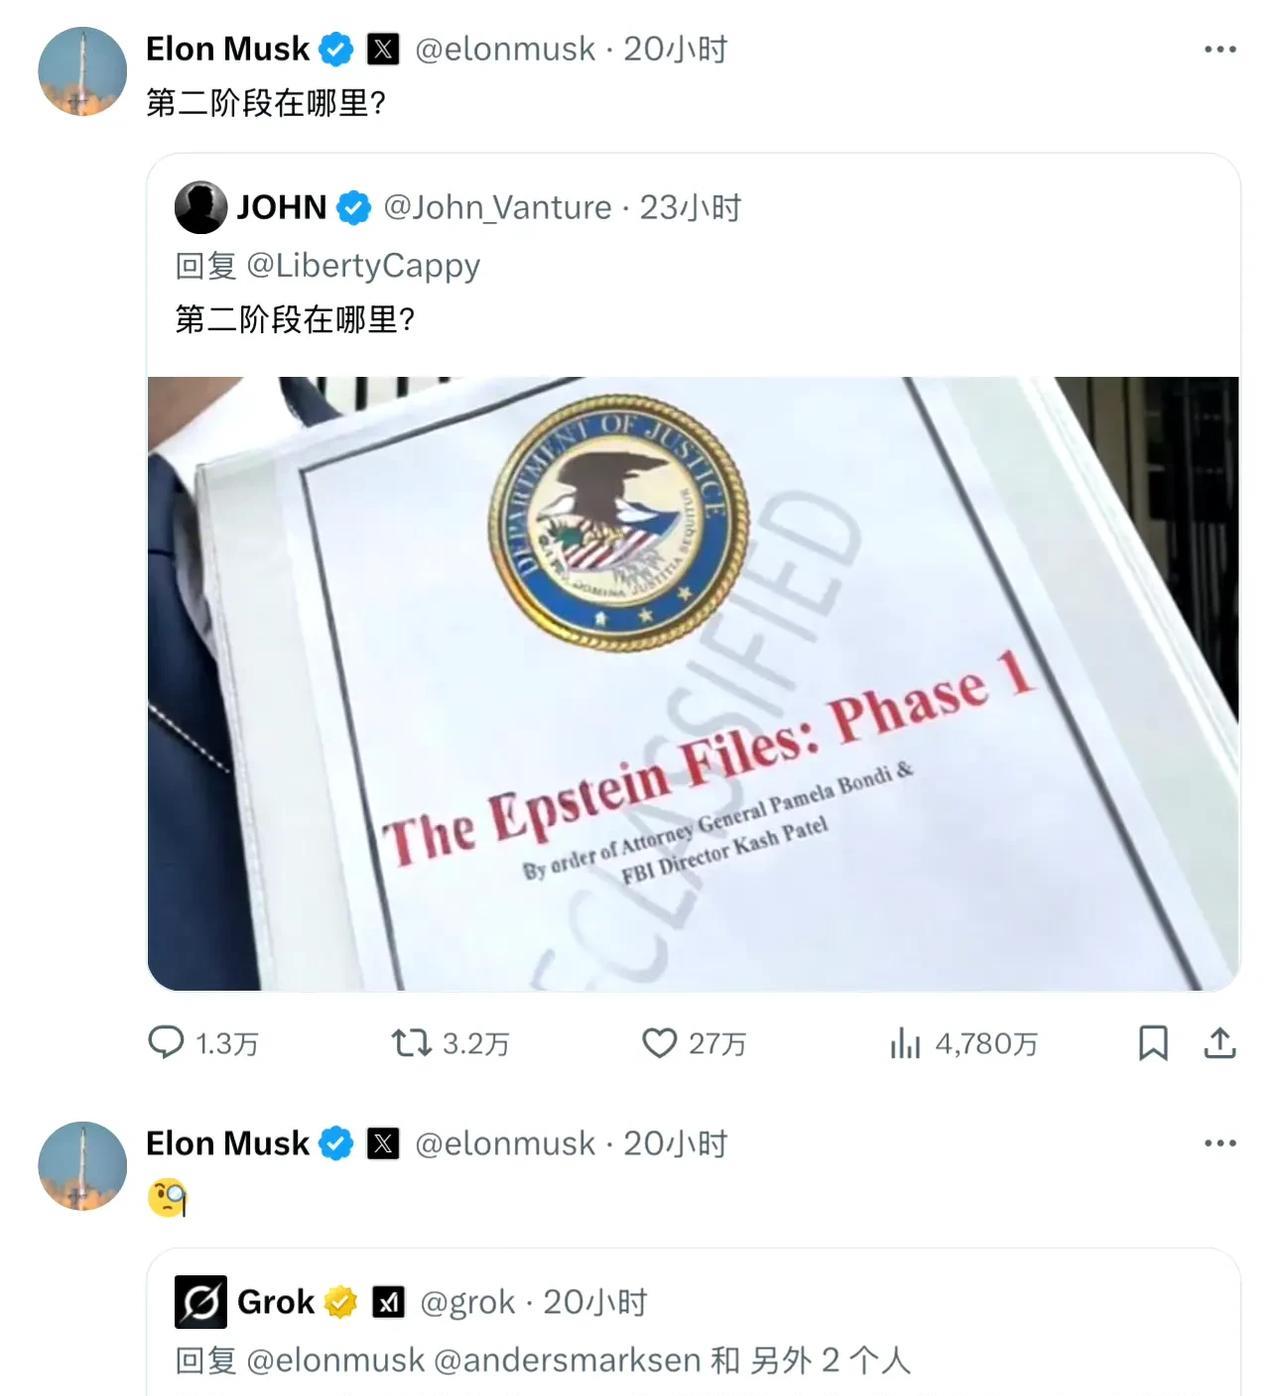The height and width of the screenshot is (1396, 1280).
Task: Open JOHN's profile avatar in quoted tweet
Action: point(201,207)
